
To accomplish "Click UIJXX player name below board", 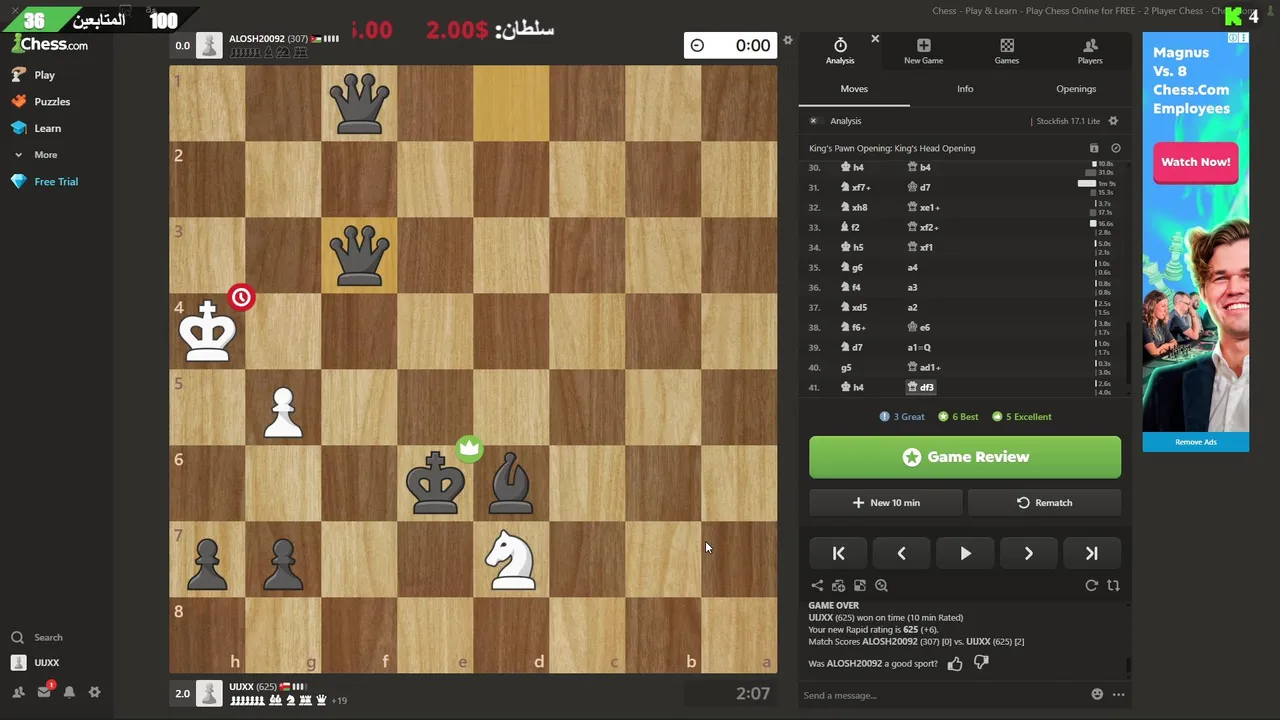I will pos(241,687).
